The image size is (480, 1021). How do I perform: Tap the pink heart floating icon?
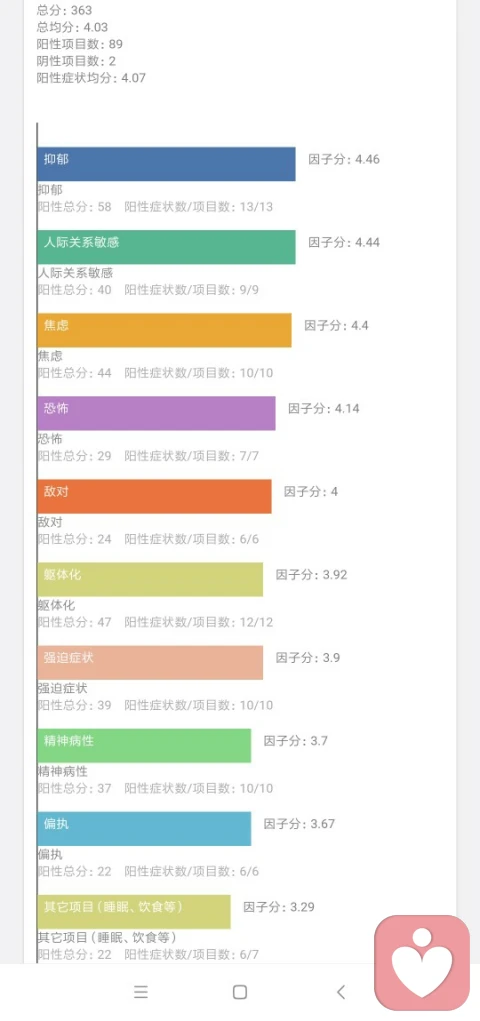(422, 963)
